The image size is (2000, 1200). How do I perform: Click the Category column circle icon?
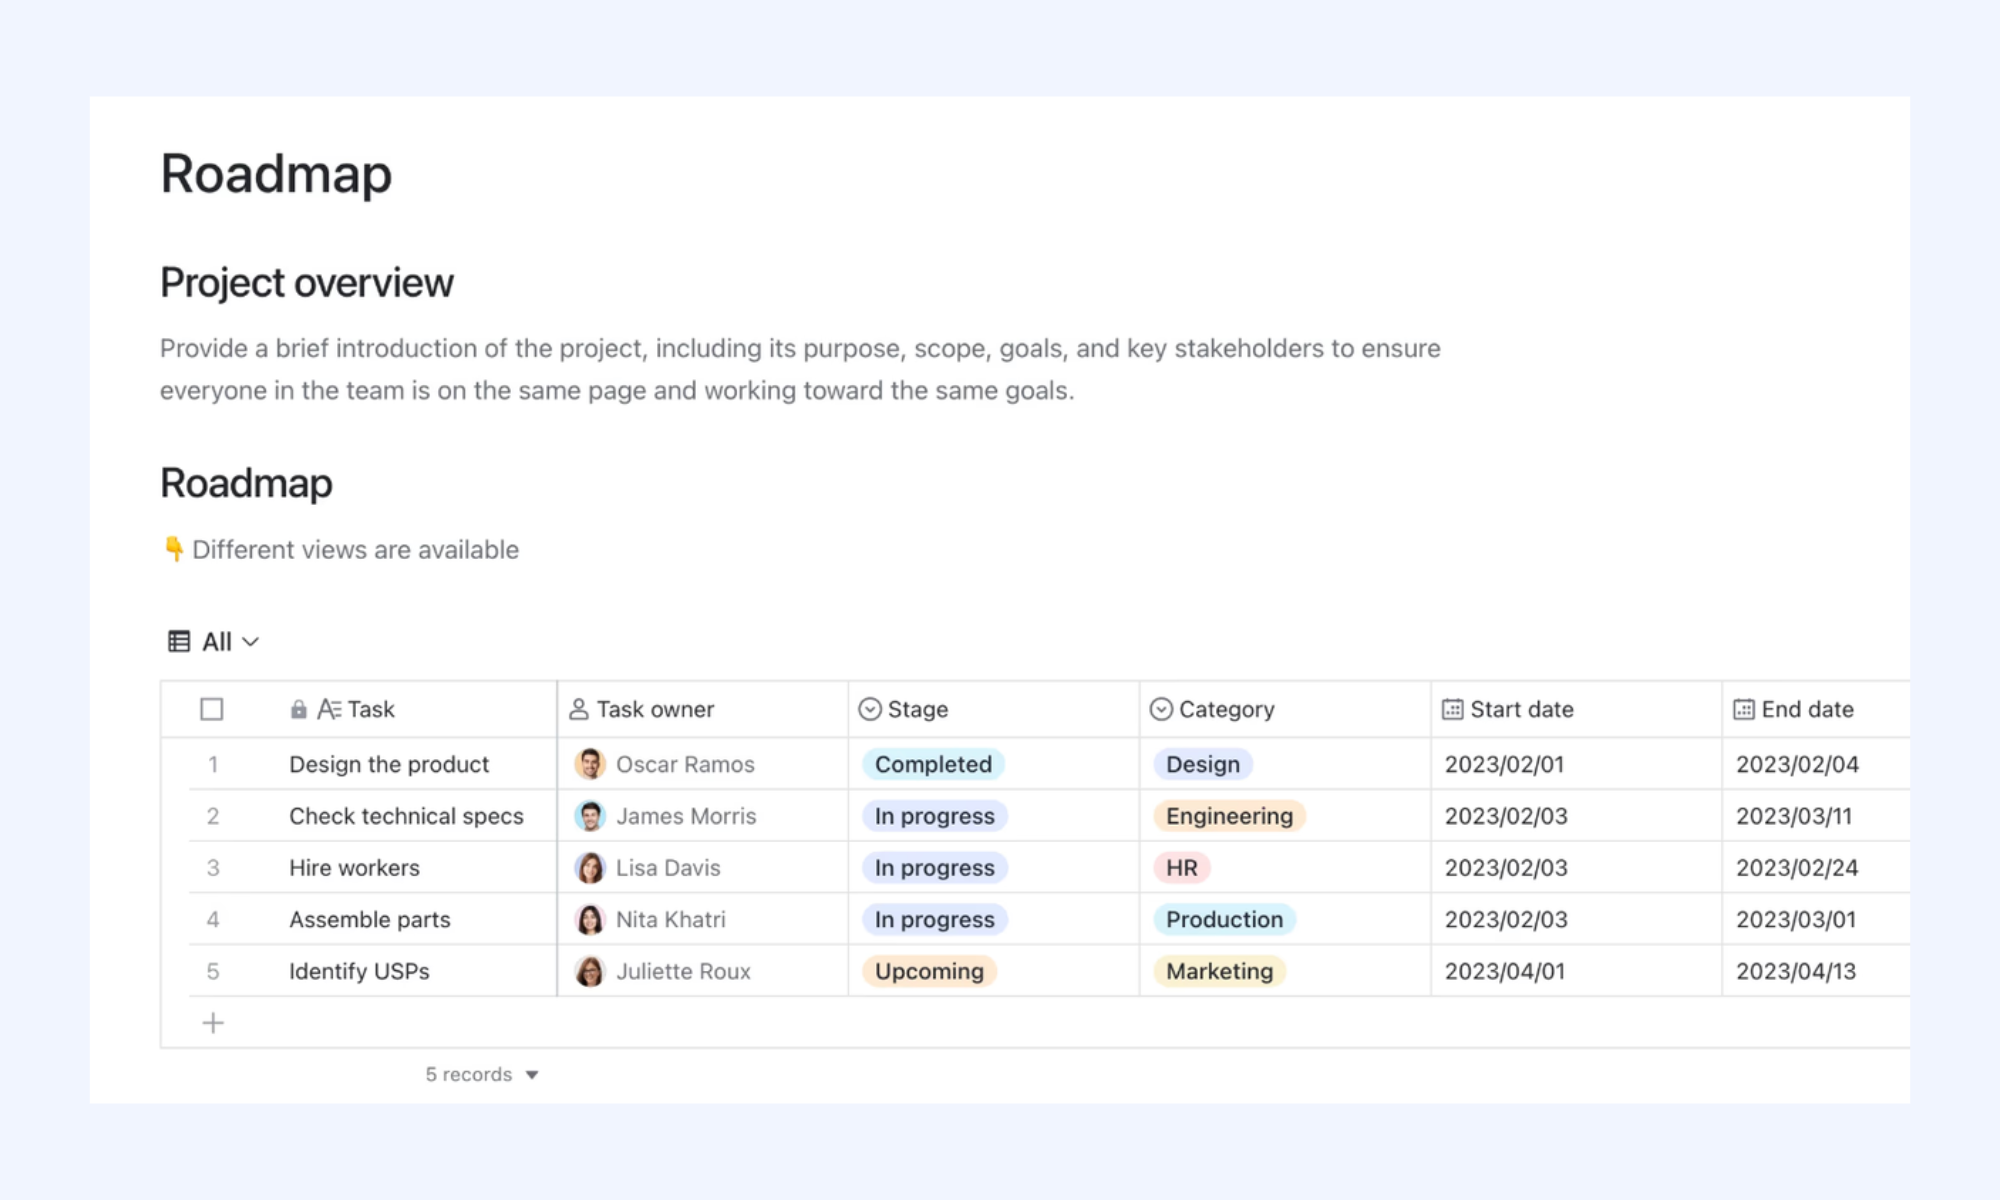(1161, 709)
